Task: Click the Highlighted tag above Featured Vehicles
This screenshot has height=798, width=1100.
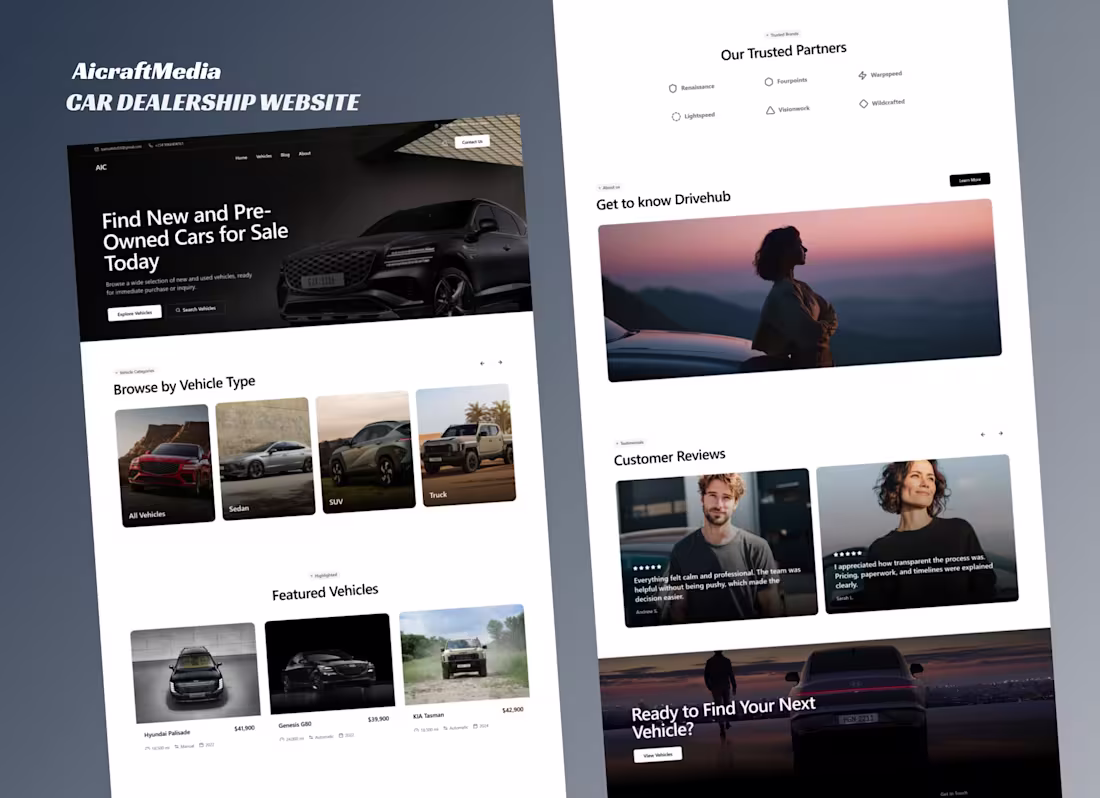Action: point(324,576)
